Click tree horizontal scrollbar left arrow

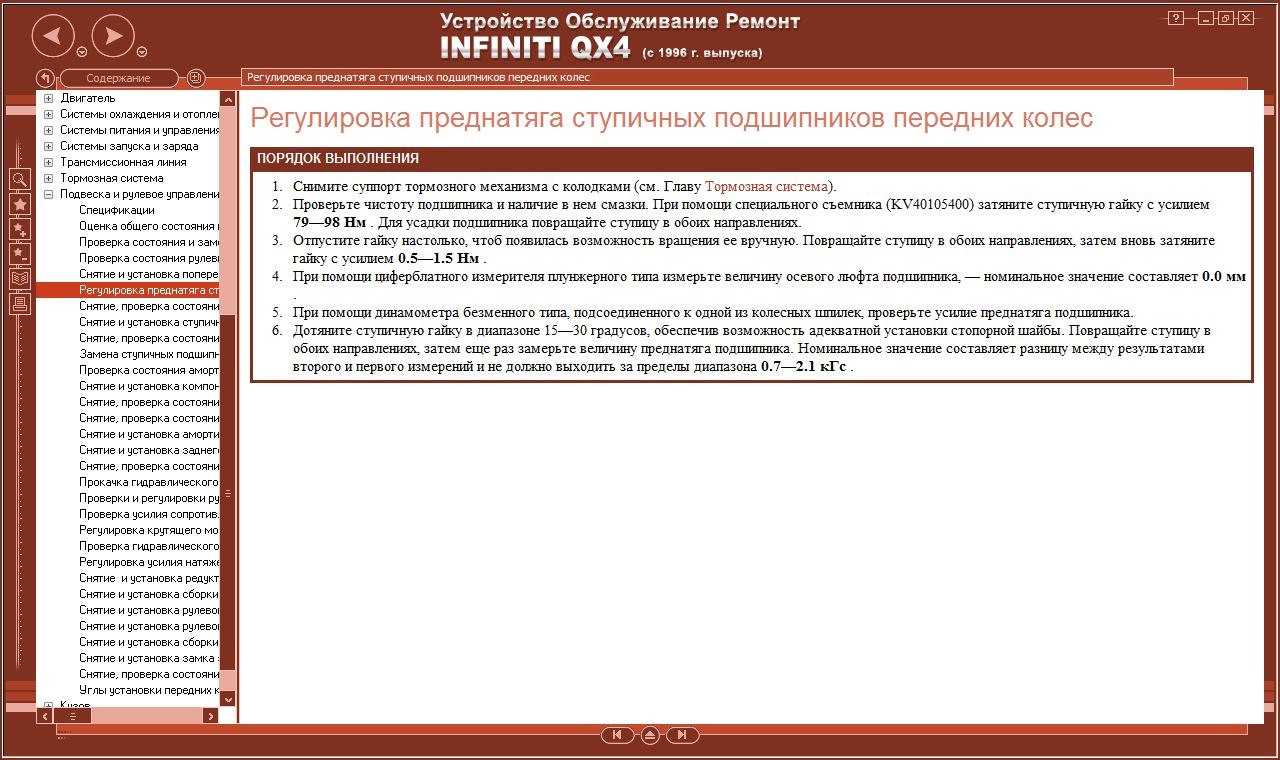(x=45, y=716)
